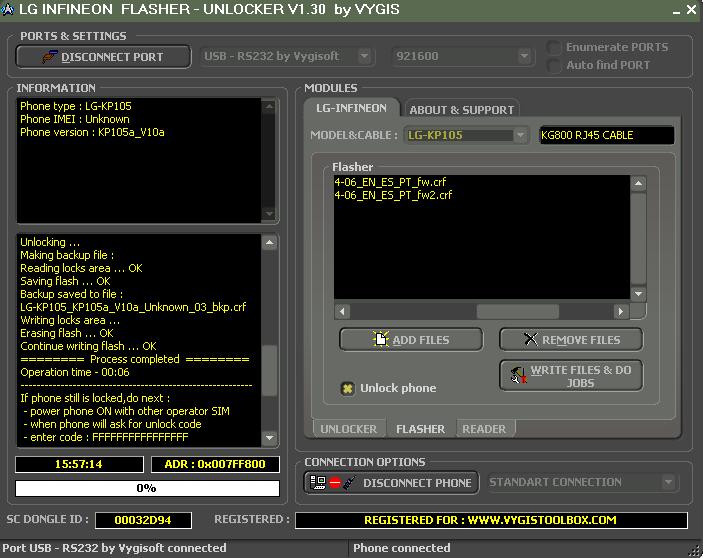Open the 921600 baud rate dropdown
This screenshot has width=703, height=558.
(x=523, y=56)
